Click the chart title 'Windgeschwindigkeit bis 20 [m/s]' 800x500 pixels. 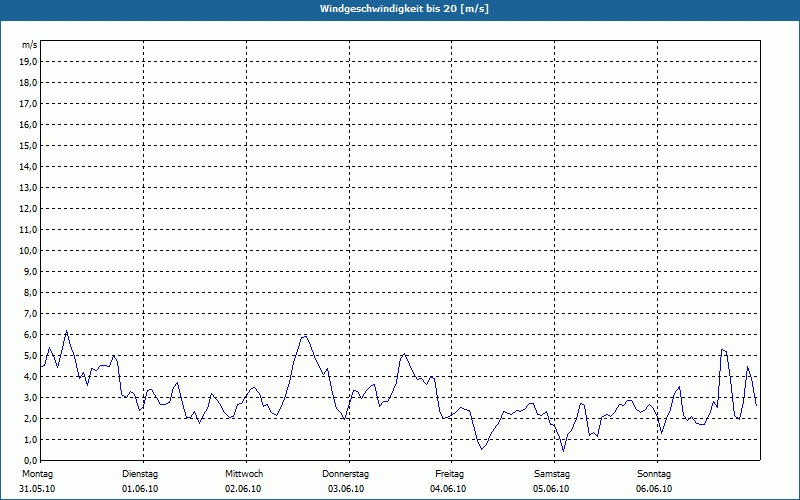tap(404, 9)
